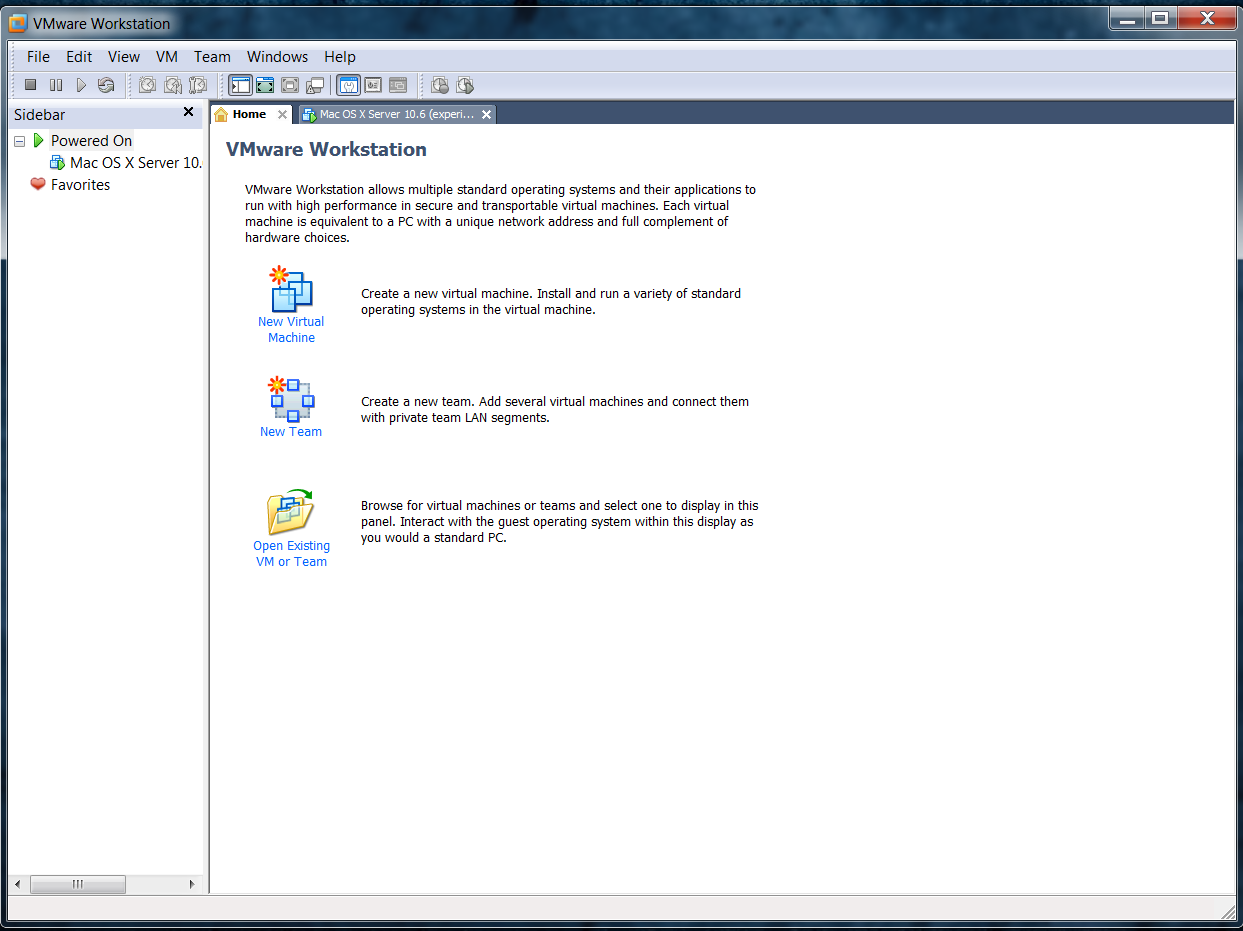Click the Full Screen toolbar icon
The image size is (1243, 931).
(x=265, y=85)
